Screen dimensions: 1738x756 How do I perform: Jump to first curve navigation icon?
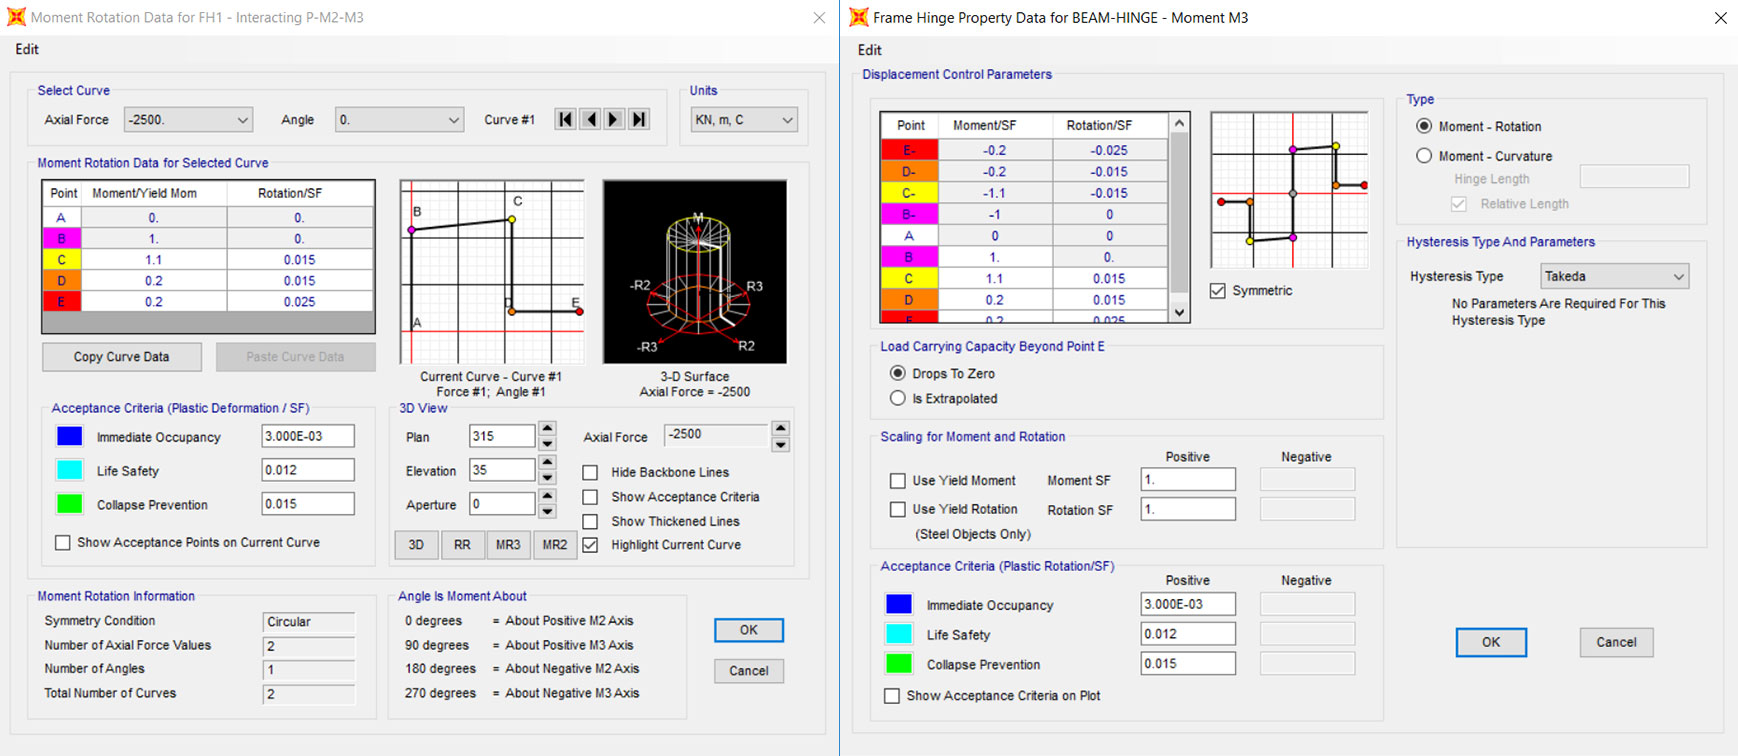coord(566,119)
